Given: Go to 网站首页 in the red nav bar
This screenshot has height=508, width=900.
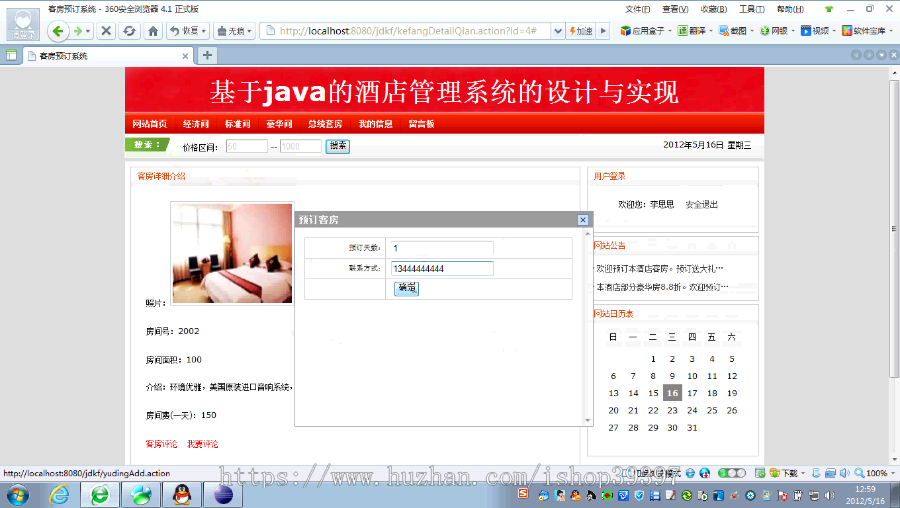Looking at the screenshot, I should (150, 124).
